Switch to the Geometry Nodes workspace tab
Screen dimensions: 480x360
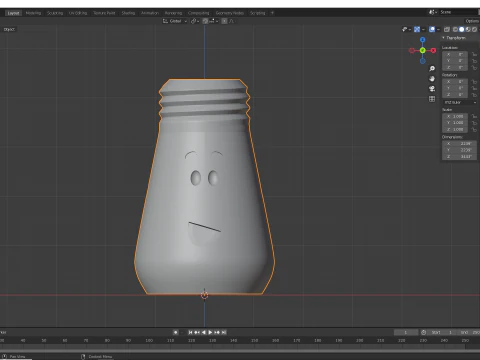(x=230, y=13)
